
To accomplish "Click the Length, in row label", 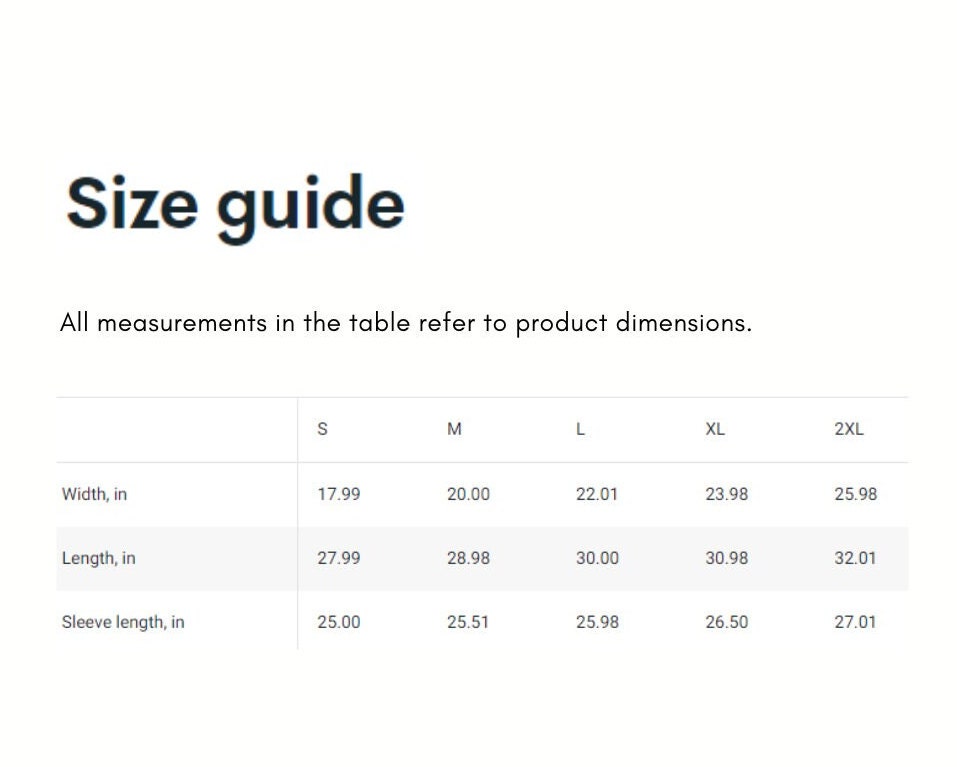I will click(99, 558).
